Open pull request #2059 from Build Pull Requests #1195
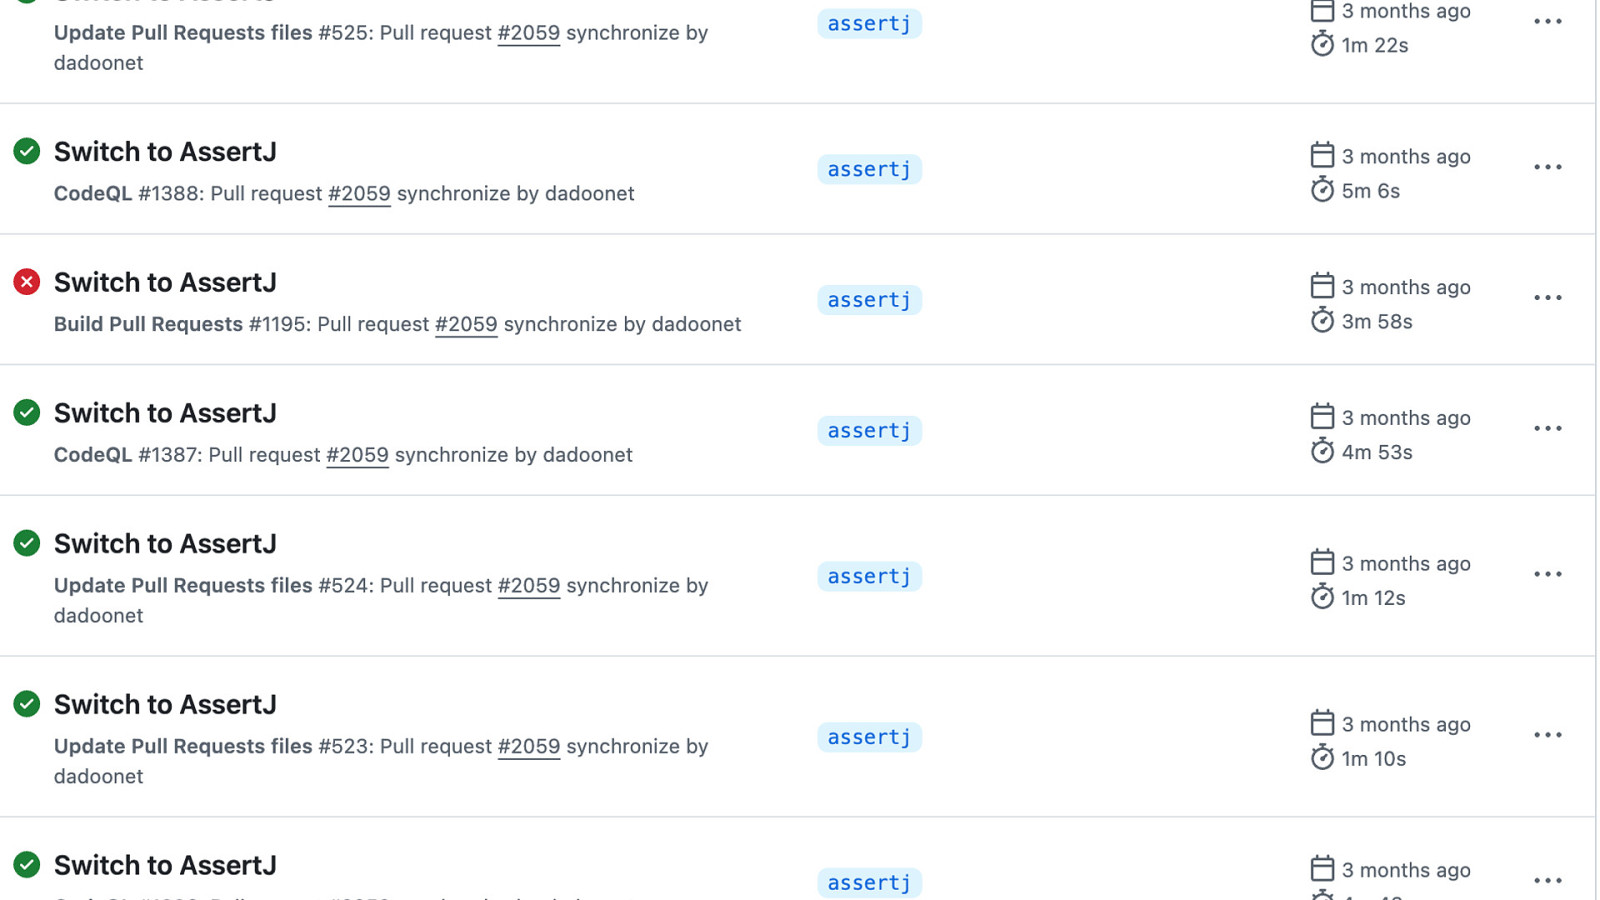This screenshot has width=1600, height=900. tap(466, 324)
